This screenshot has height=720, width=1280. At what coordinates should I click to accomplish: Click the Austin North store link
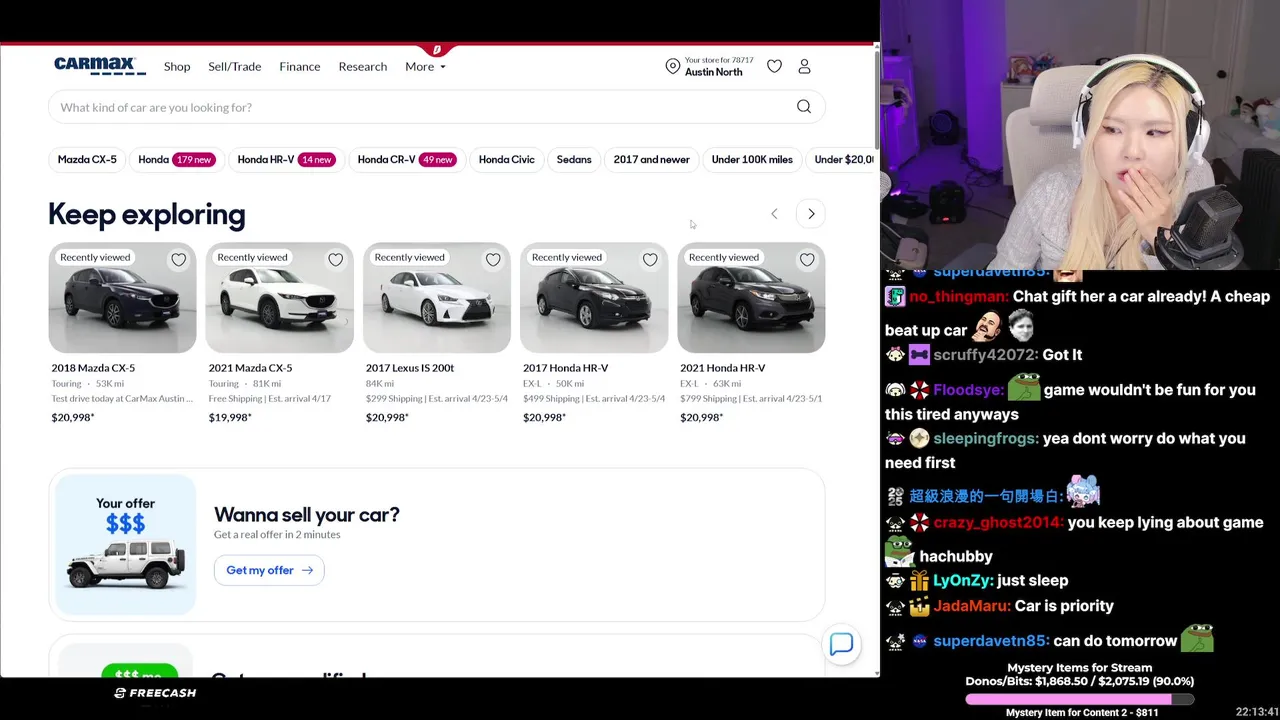[x=714, y=72]
